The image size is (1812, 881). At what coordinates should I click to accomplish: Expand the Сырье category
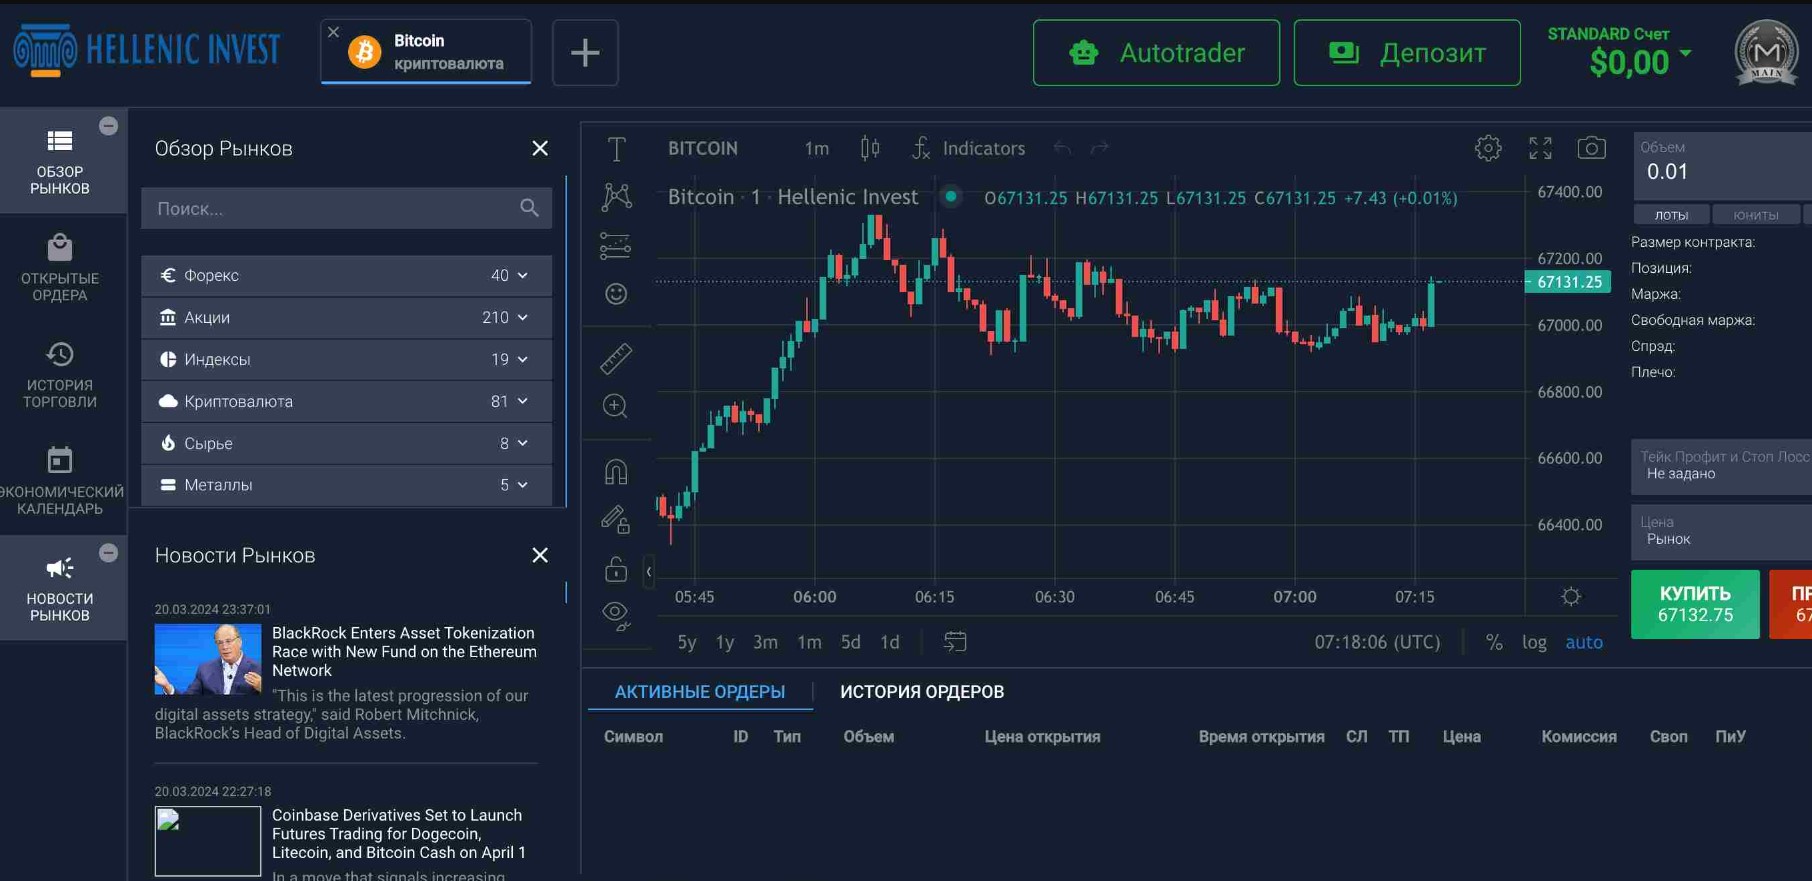pos(346,443)
